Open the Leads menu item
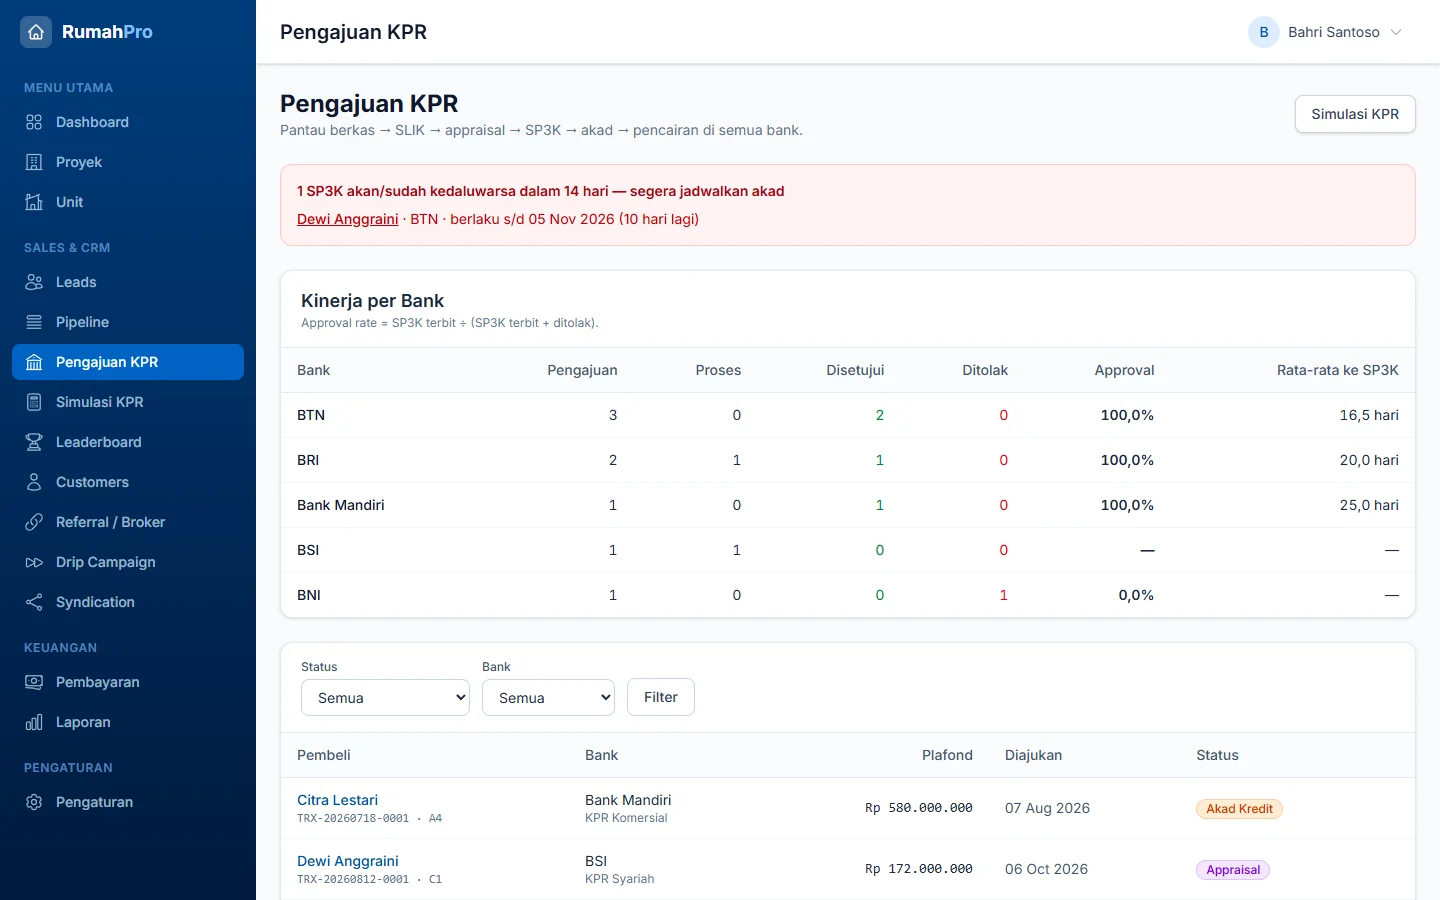The height and width of the screenshot is (900, 1440). click(128, 282)
